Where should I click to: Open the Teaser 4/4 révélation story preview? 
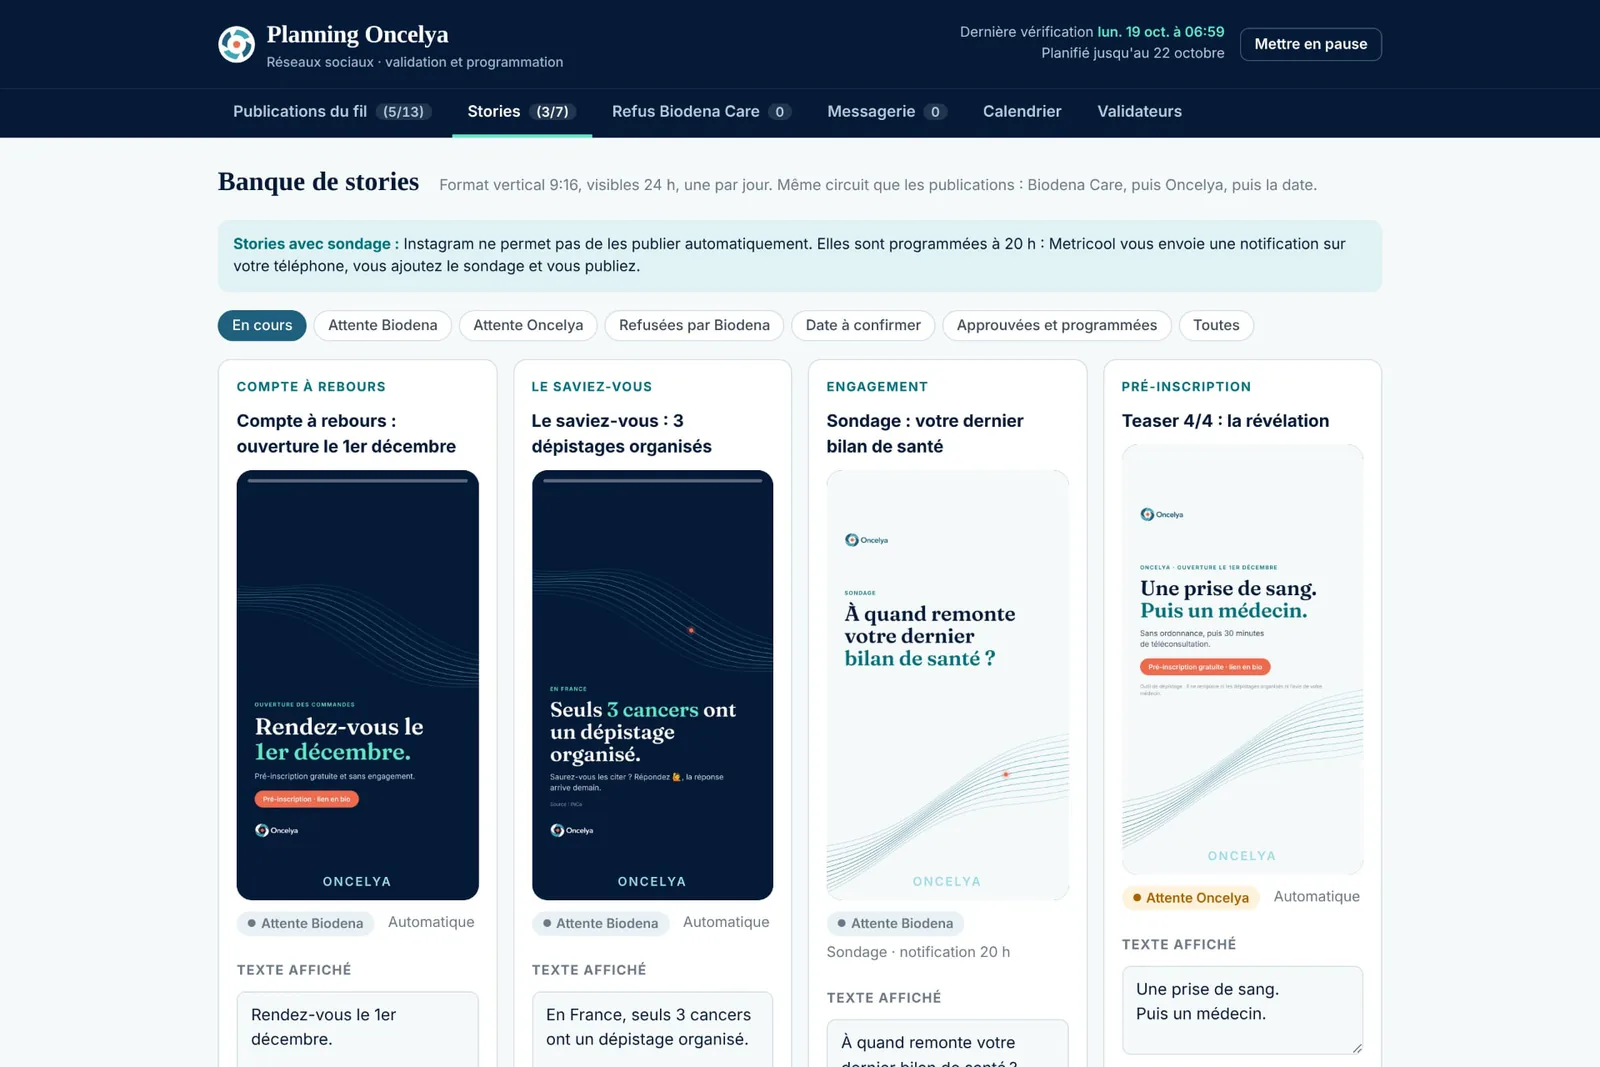pos(1242,660)
